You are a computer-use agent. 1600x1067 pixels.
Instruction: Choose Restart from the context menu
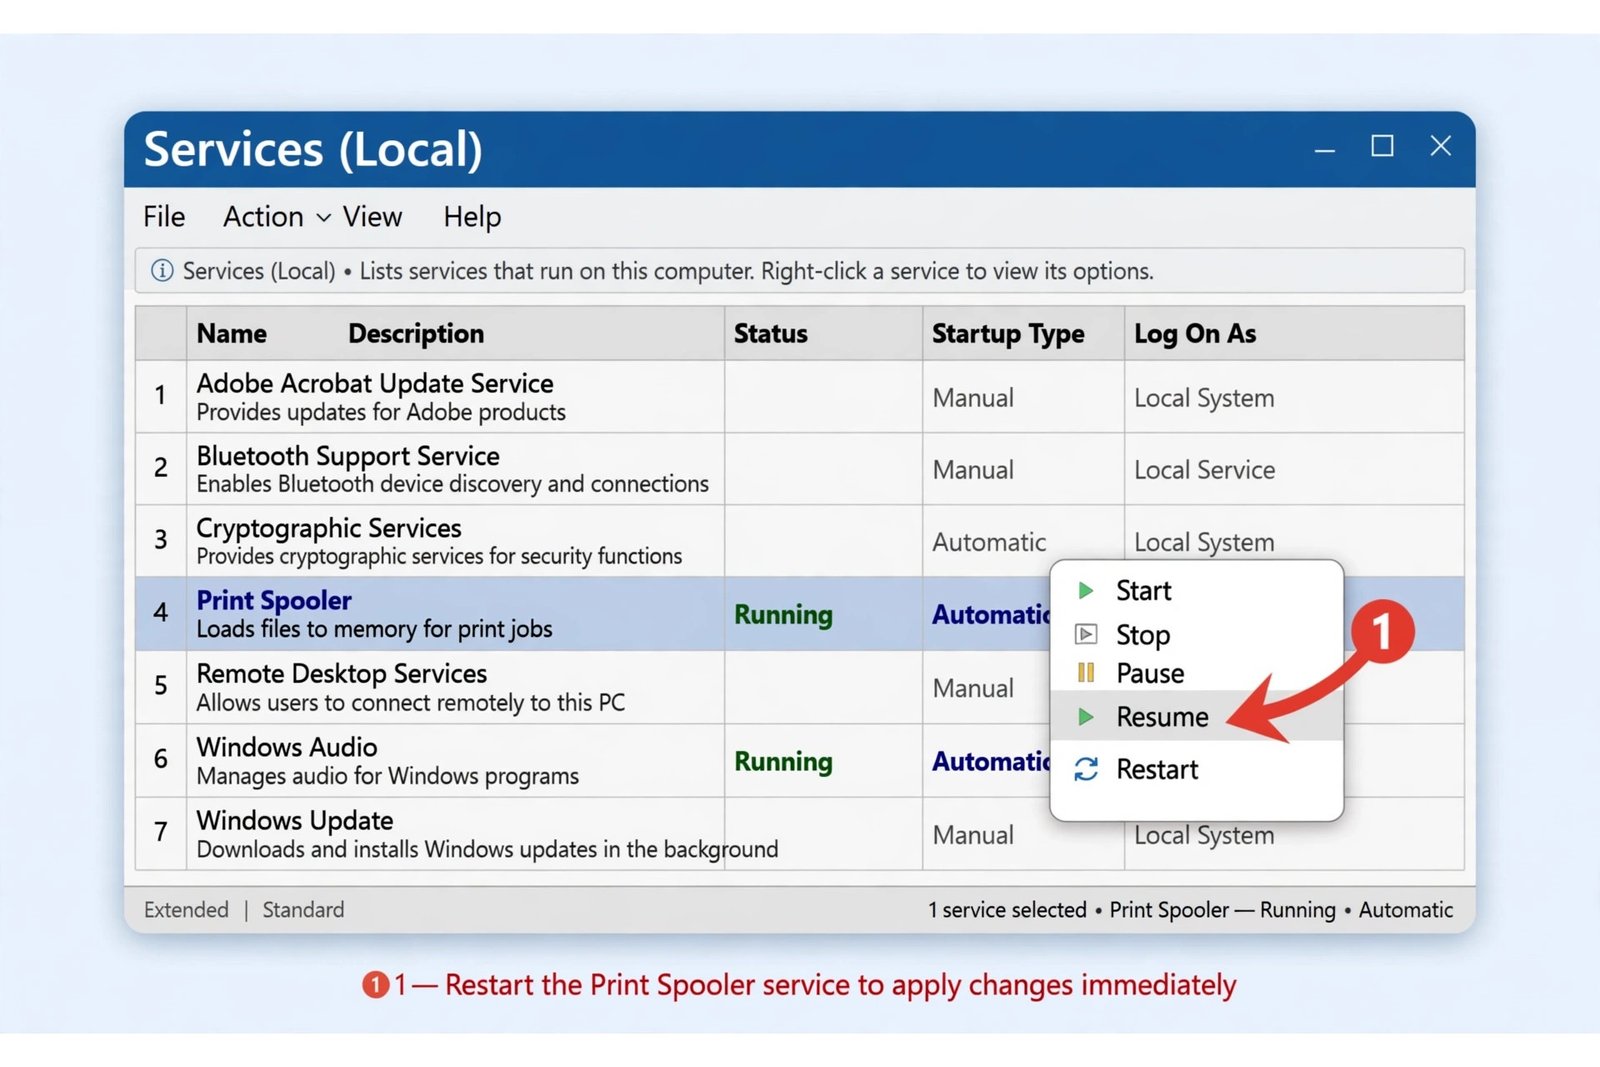(x=1196, y=769)
